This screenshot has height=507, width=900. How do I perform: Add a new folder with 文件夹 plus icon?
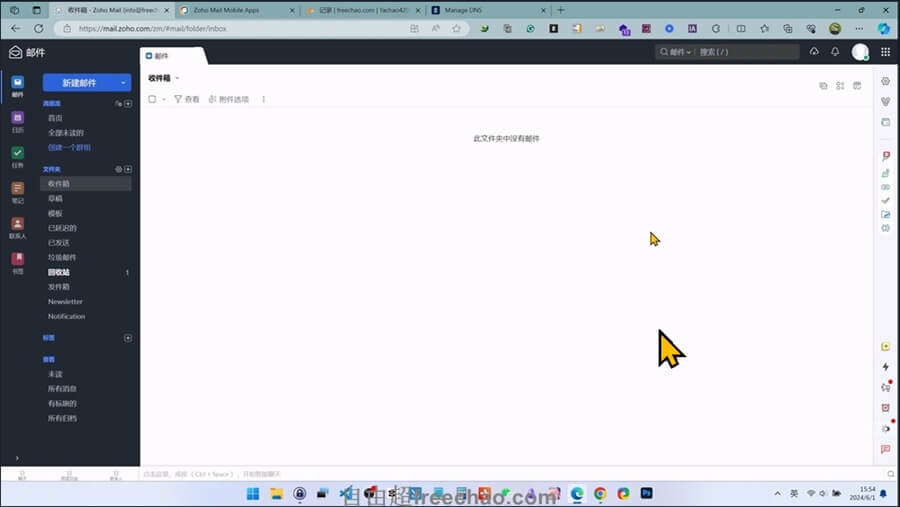(x=128, y=169)
